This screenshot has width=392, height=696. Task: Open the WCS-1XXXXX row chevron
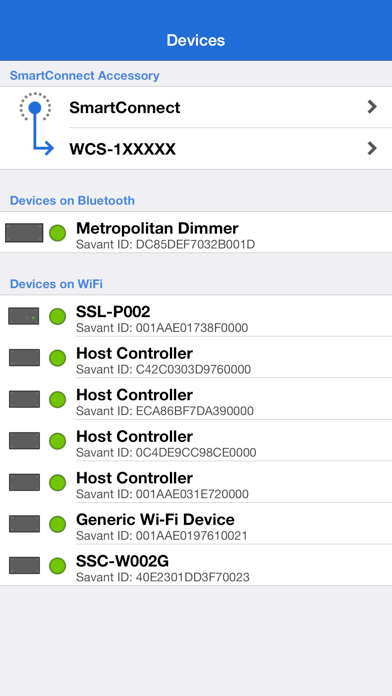pyautogui.click(x=372, y=148)
